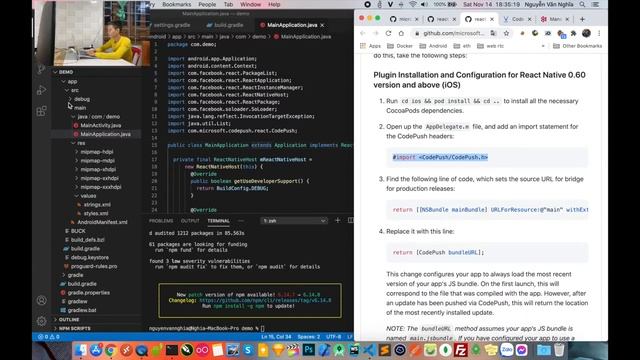Click the volume icon in the menu bar
Viewport: 640px width, 360px height.
click(x=424, y=4)
